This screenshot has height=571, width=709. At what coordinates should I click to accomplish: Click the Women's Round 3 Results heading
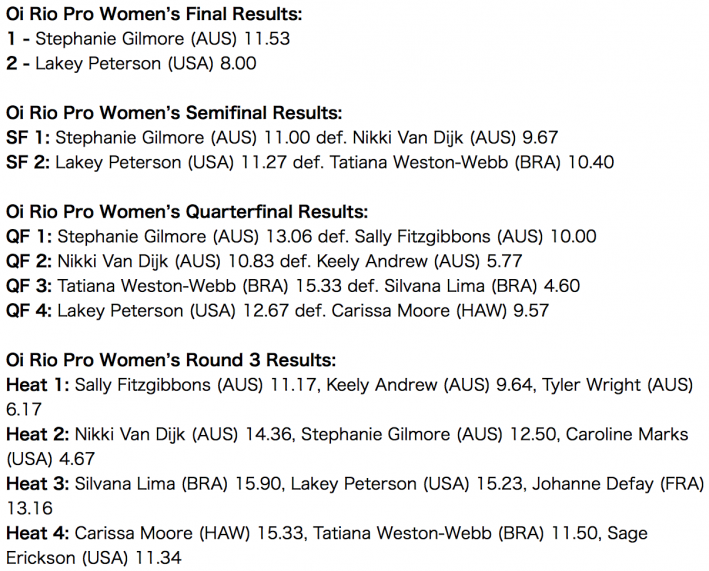coord(171,360)
